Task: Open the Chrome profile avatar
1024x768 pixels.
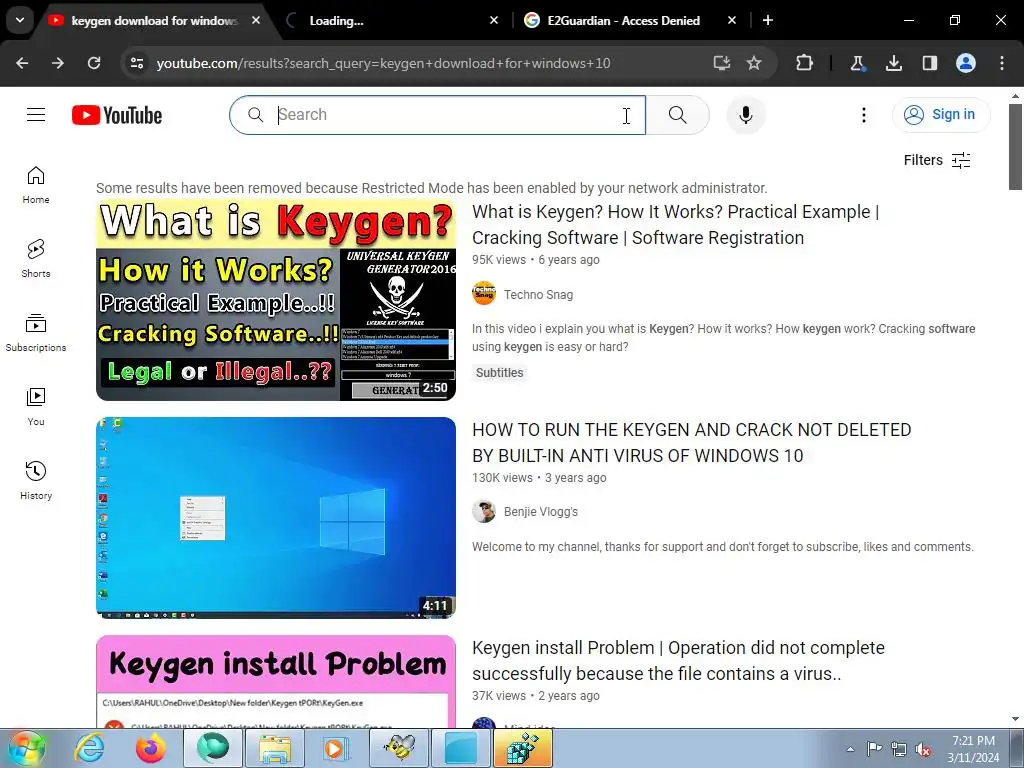Action: (966, 63)
